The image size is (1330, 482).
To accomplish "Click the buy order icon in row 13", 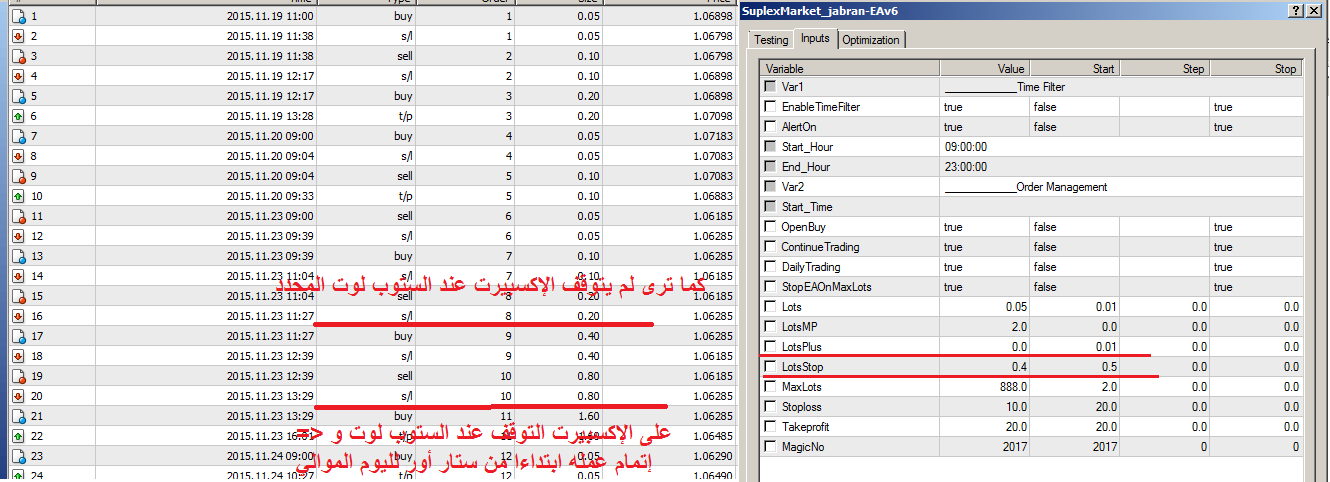I will 18,256.
